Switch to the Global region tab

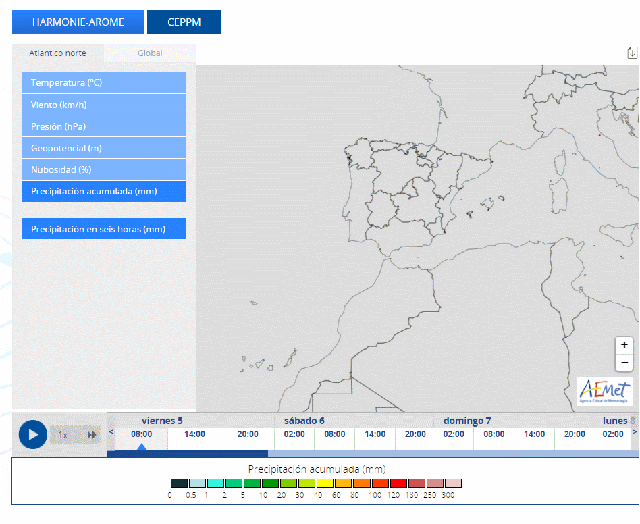pos(150,53)
